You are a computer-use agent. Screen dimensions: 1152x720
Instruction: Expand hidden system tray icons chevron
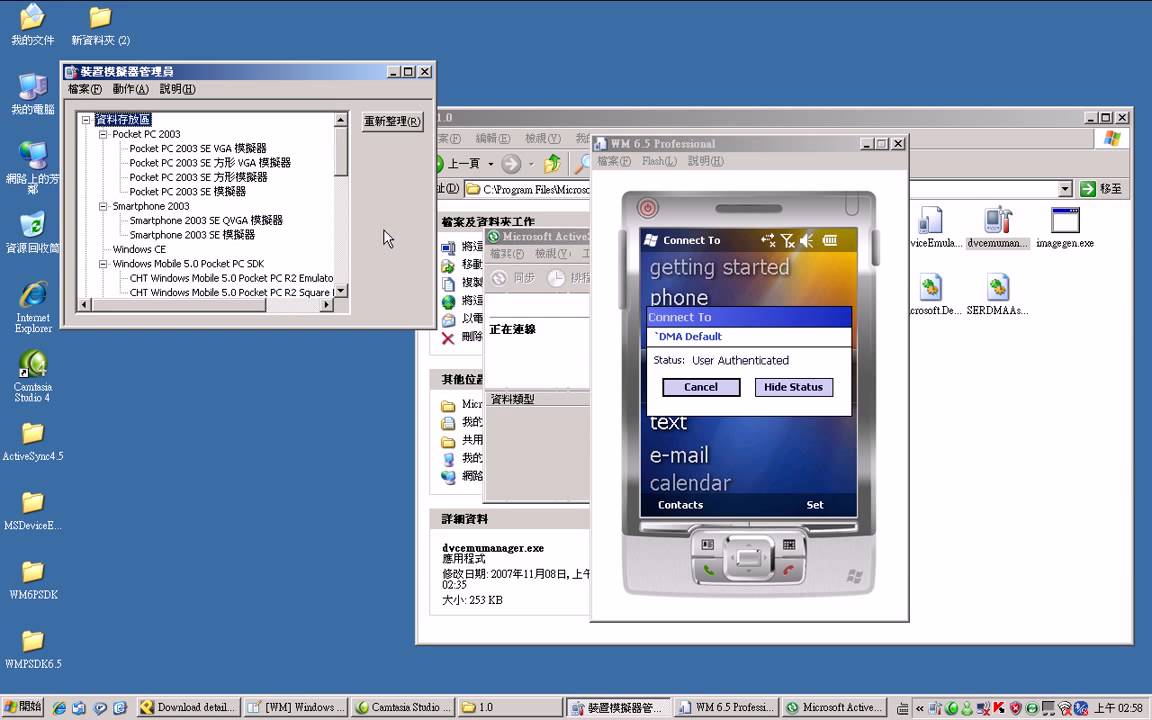tap(920, 708)
